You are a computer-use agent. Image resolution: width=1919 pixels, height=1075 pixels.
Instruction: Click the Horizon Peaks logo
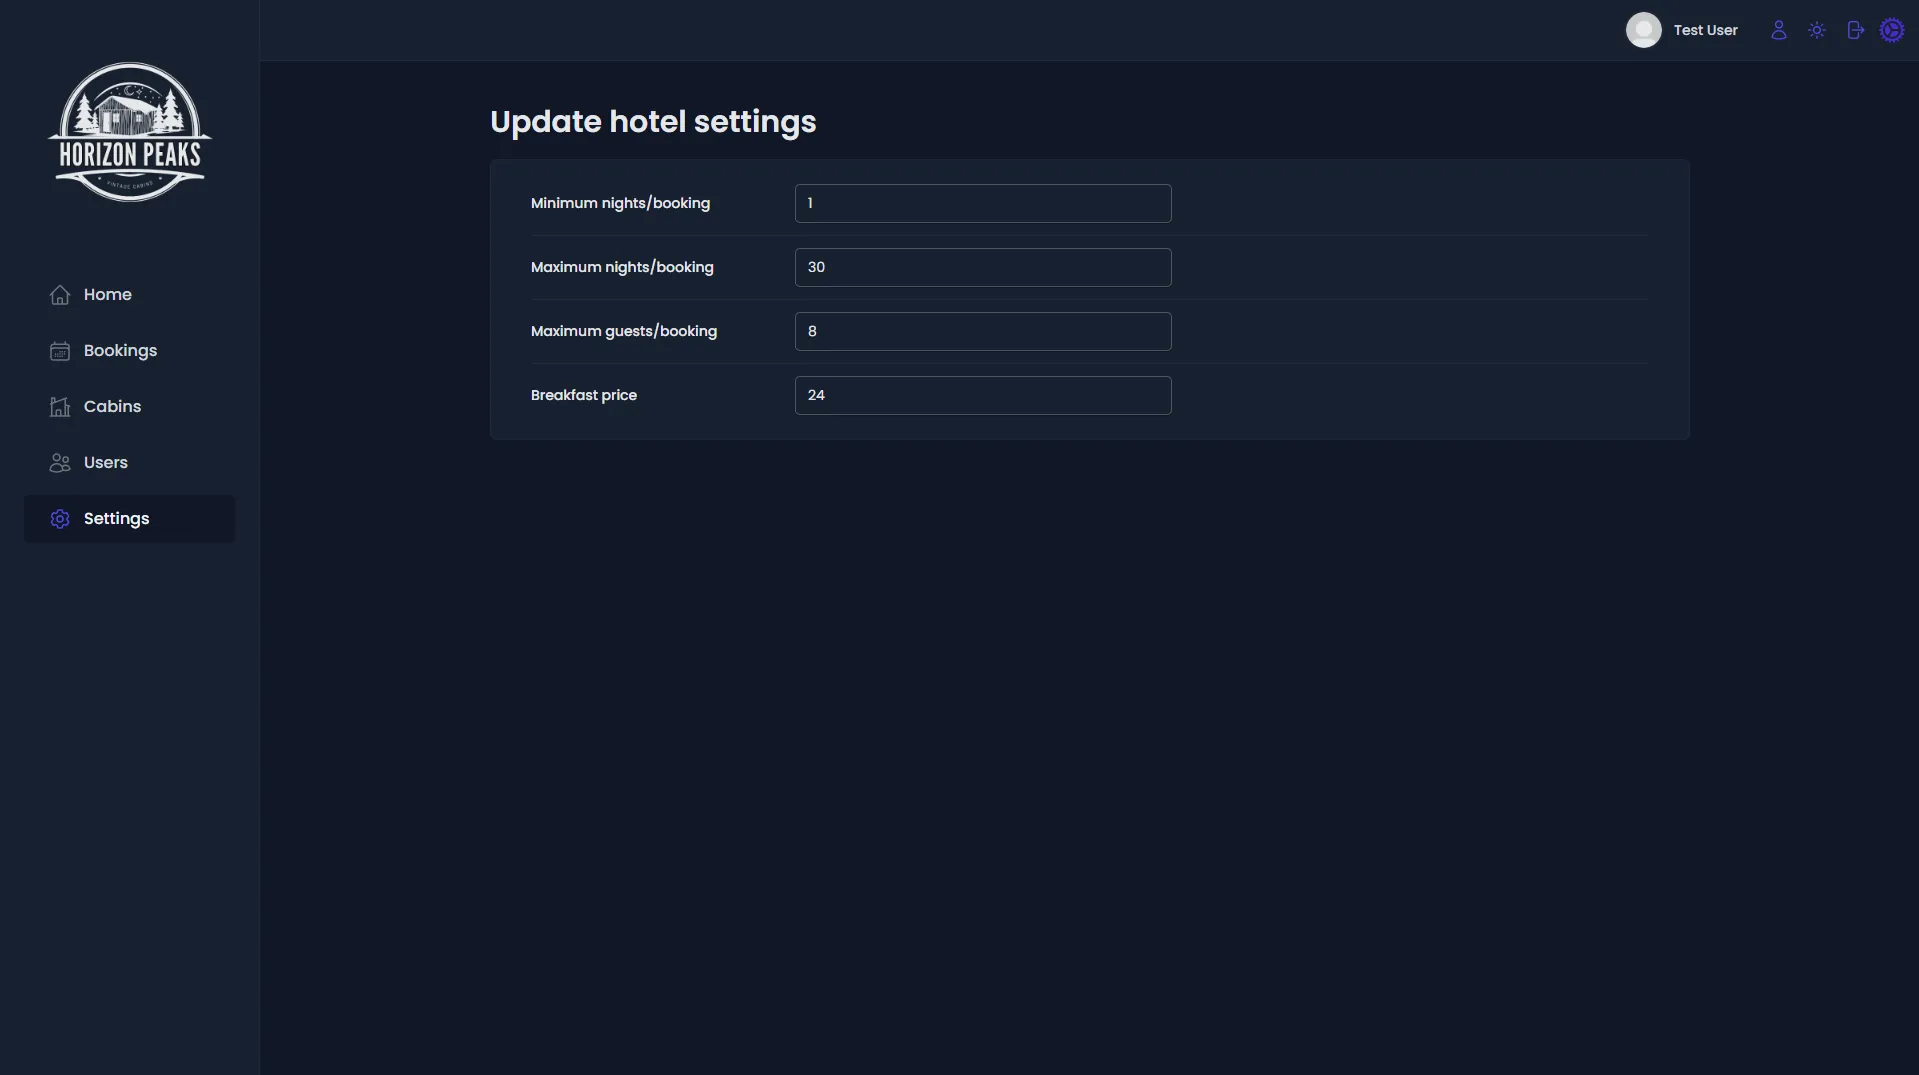point(130,132)
